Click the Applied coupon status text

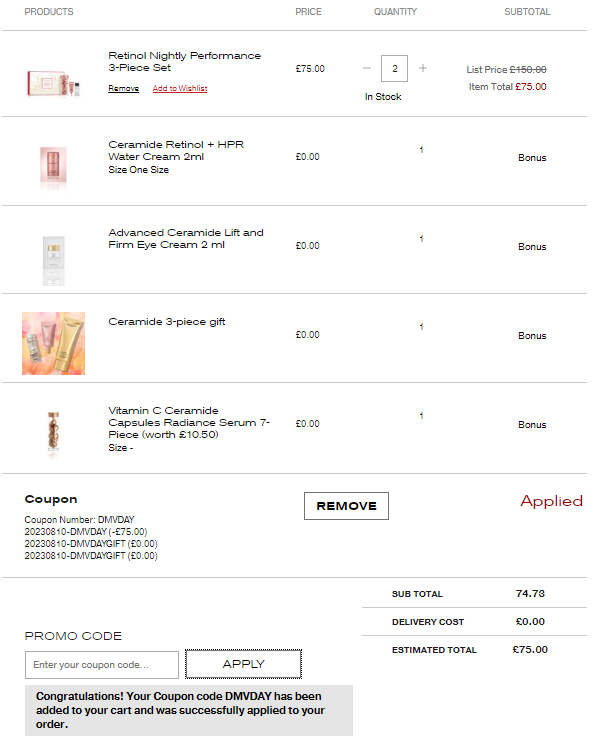(x=551, y=501)
